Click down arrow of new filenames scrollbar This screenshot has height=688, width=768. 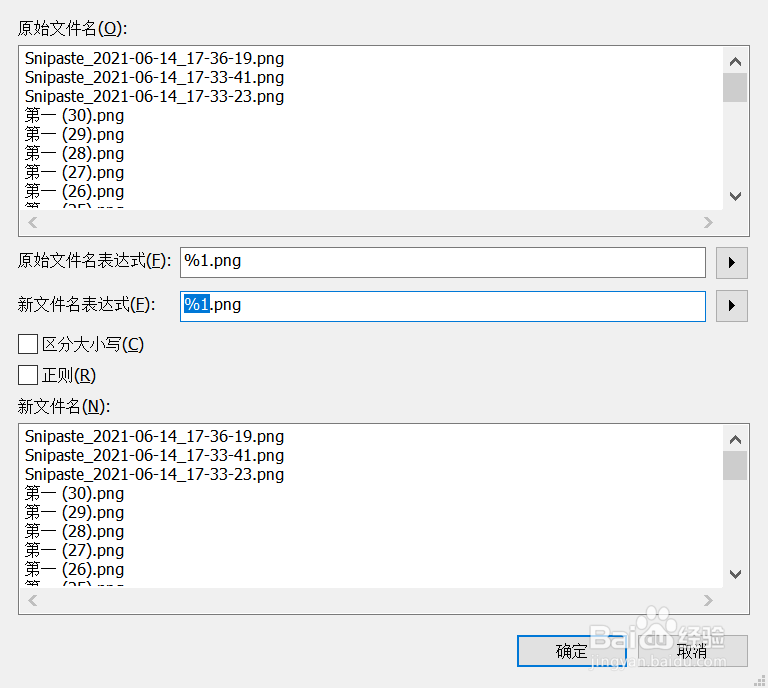click(x=735, y=574)
